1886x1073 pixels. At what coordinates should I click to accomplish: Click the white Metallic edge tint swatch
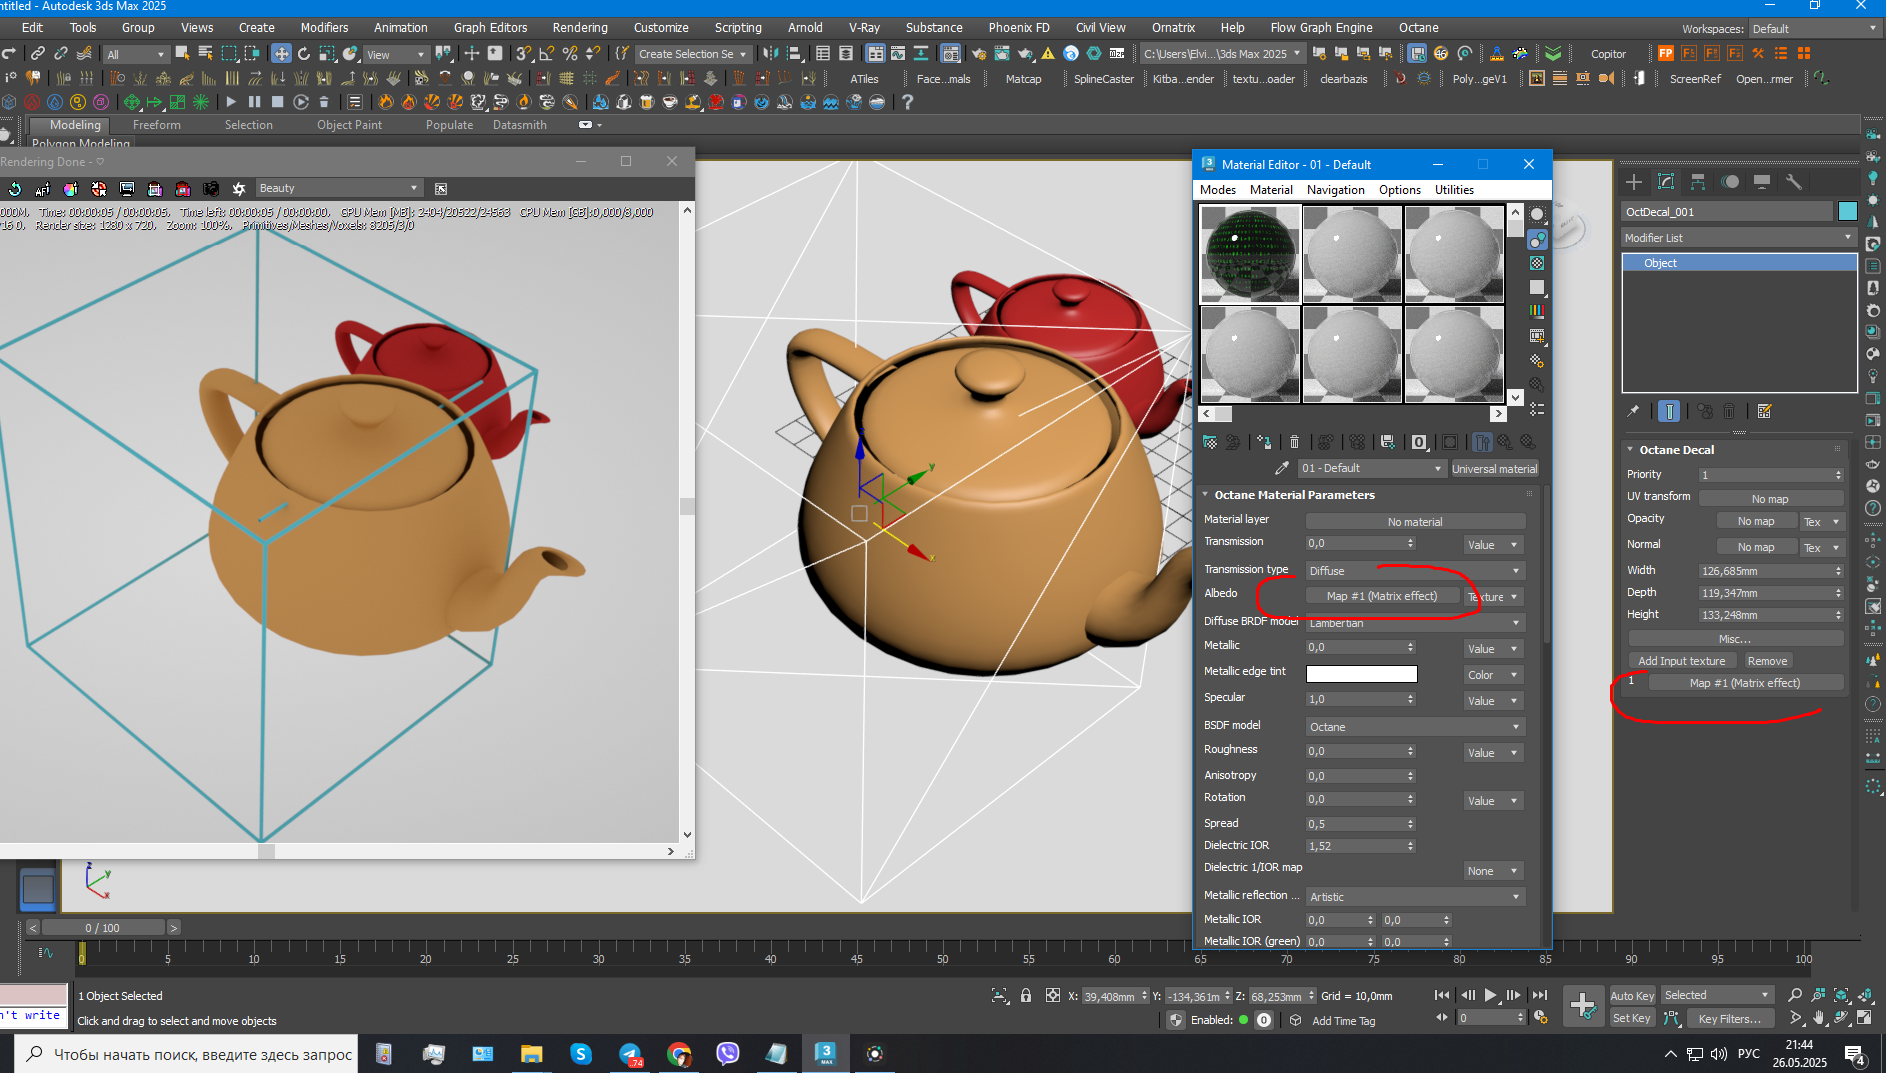(1361, 674)
